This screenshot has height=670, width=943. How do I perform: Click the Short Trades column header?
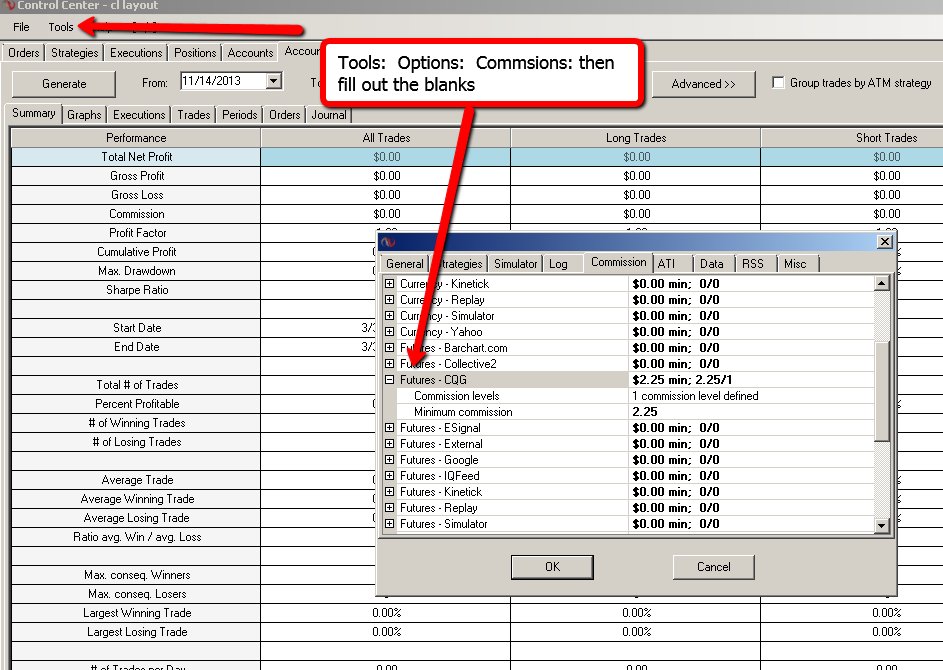886,138
